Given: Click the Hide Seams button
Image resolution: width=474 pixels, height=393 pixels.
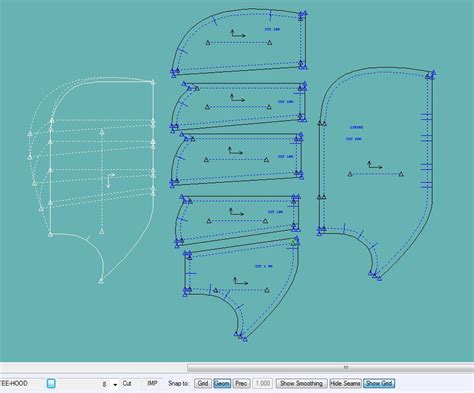Looking at the screenshot, I should click(345, 383).
